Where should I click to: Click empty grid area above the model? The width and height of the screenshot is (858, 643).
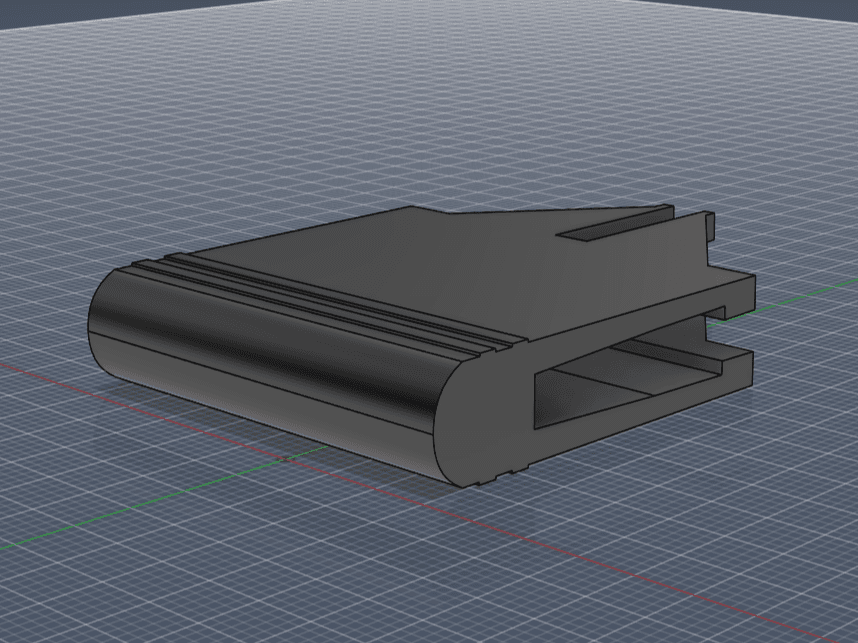click(x=427, y=109)
